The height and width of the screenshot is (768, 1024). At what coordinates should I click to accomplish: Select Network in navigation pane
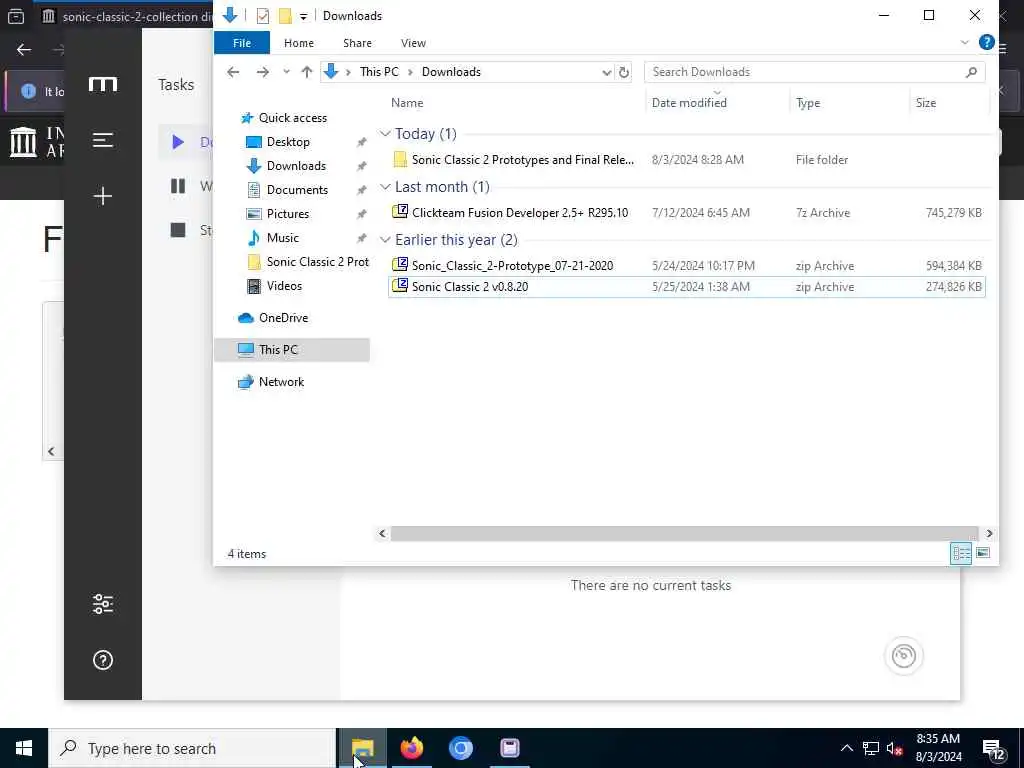coord(281,382)
